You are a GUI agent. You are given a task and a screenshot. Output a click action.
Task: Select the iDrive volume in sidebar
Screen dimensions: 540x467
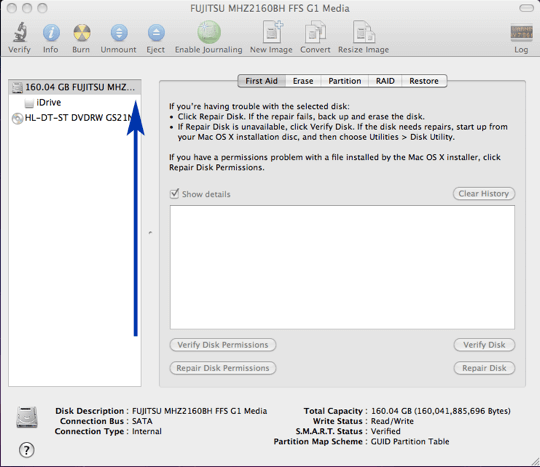(x=75, y=102)
